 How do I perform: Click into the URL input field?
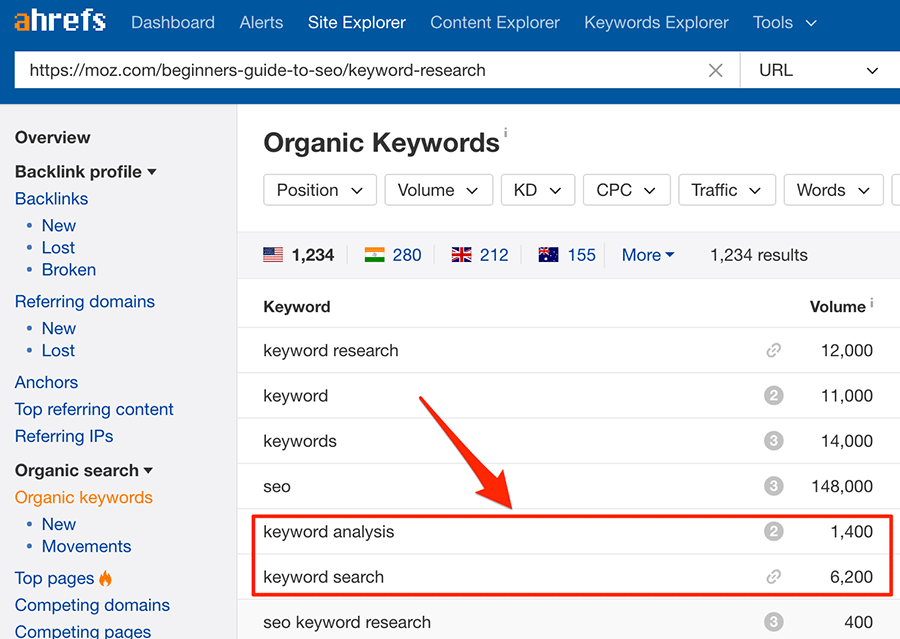tap(360, 71)
